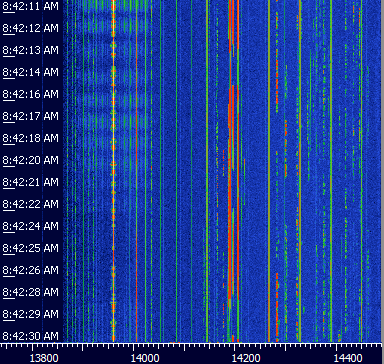Click the 8:42:14 AM timestamp label
Image resolution: width=384 pixels, height=364 pixels.
(x=31, y=72)
